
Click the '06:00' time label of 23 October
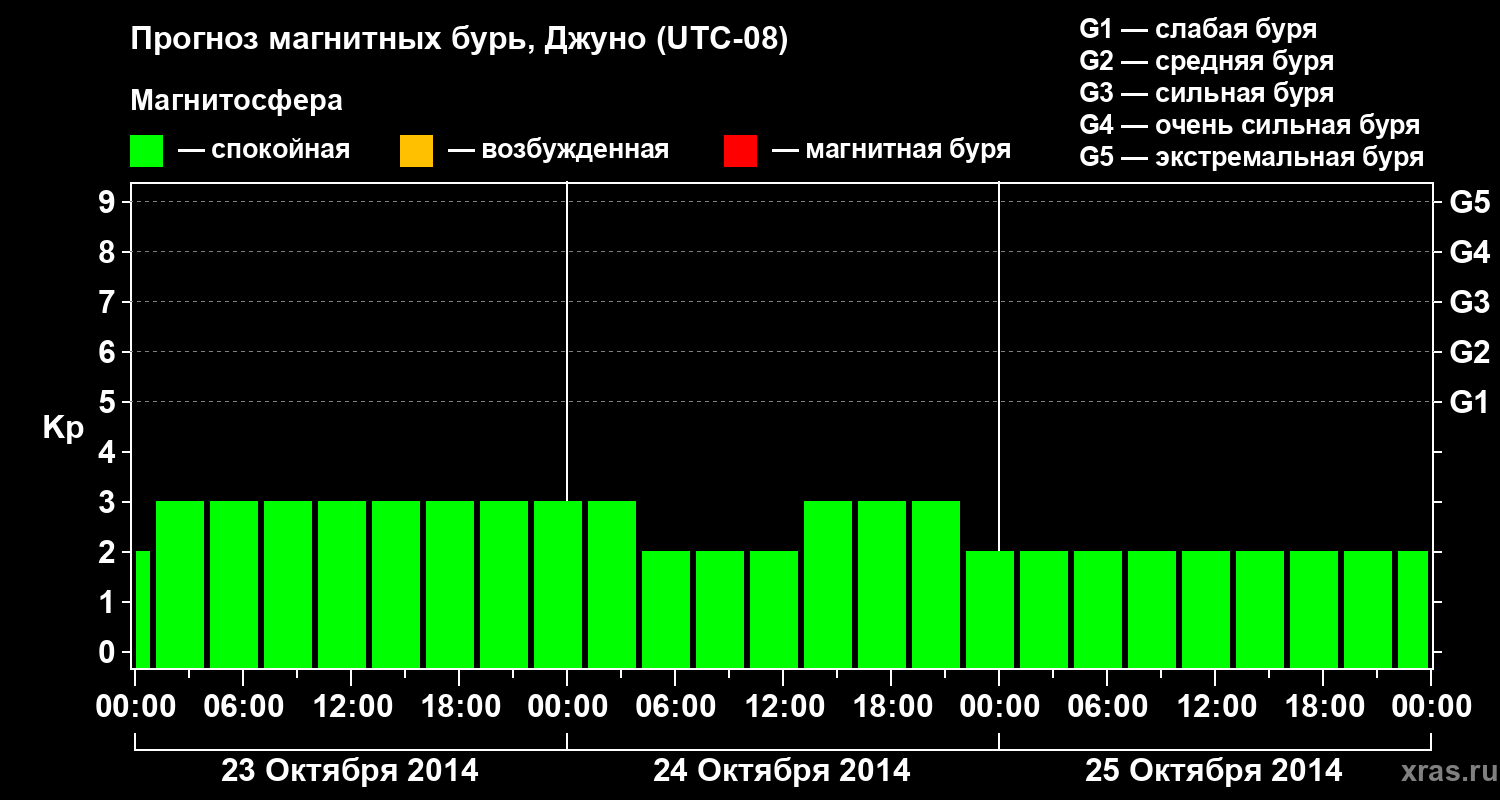pos(243,707)
